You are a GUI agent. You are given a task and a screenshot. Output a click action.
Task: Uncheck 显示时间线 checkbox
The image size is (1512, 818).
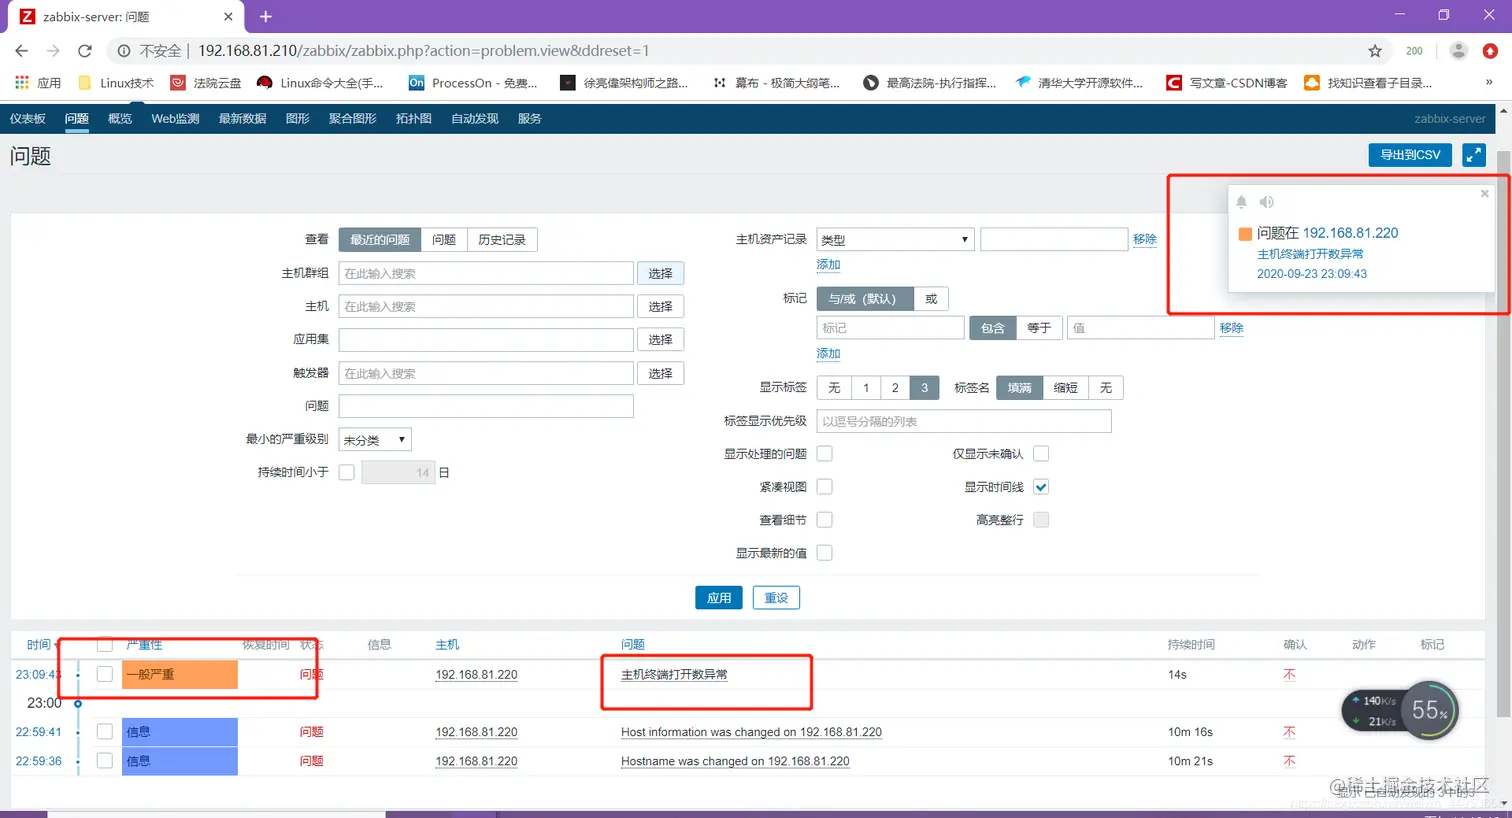coord(1041,487)
